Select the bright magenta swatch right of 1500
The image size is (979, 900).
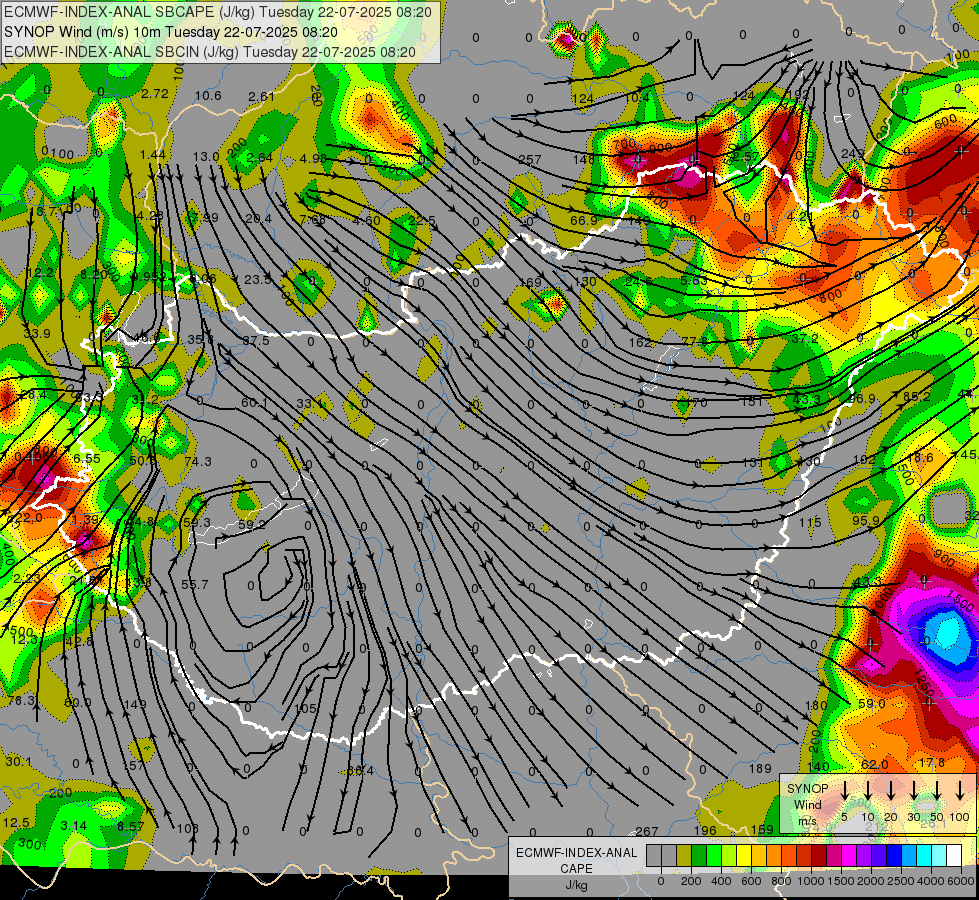click(849, 856)
